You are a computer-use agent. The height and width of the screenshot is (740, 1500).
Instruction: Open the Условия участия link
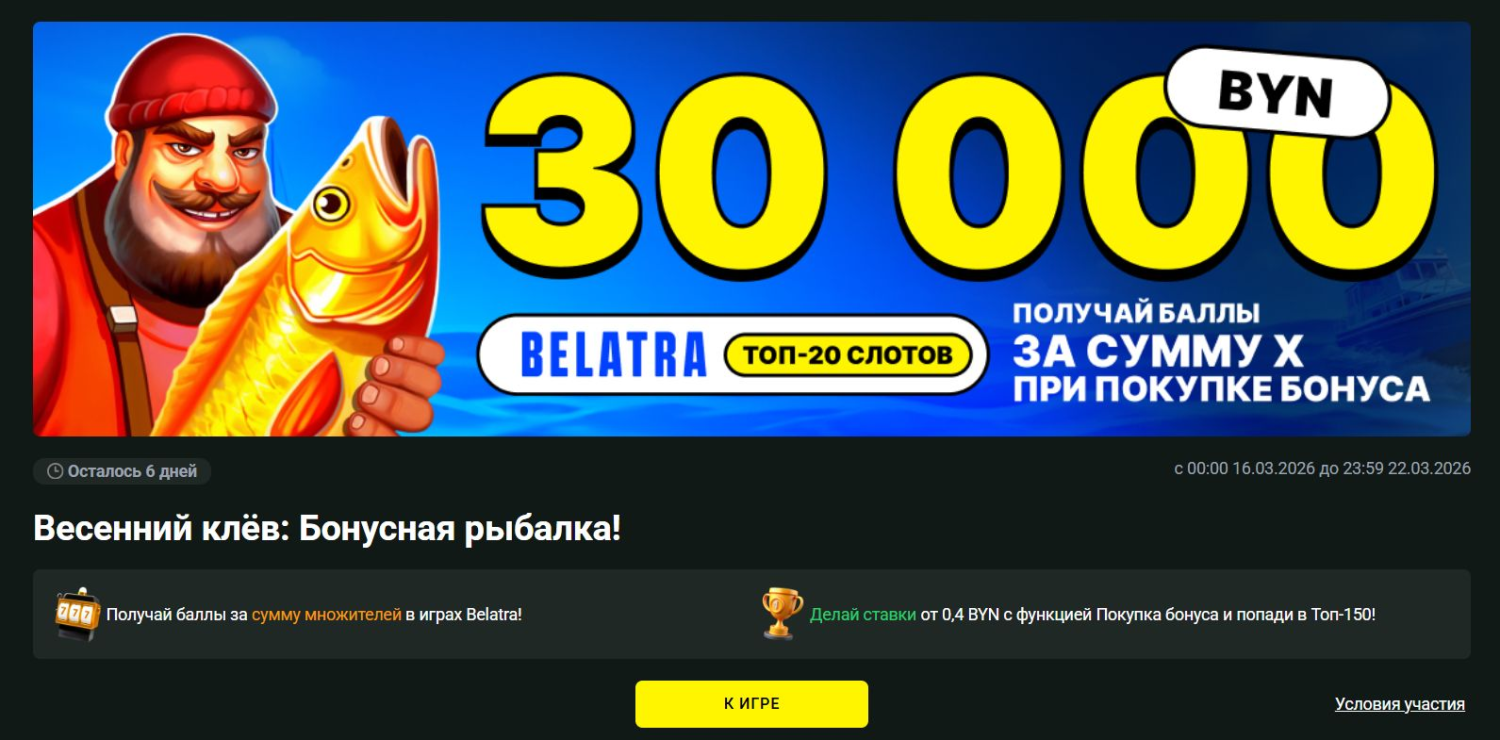[1399, 704]
